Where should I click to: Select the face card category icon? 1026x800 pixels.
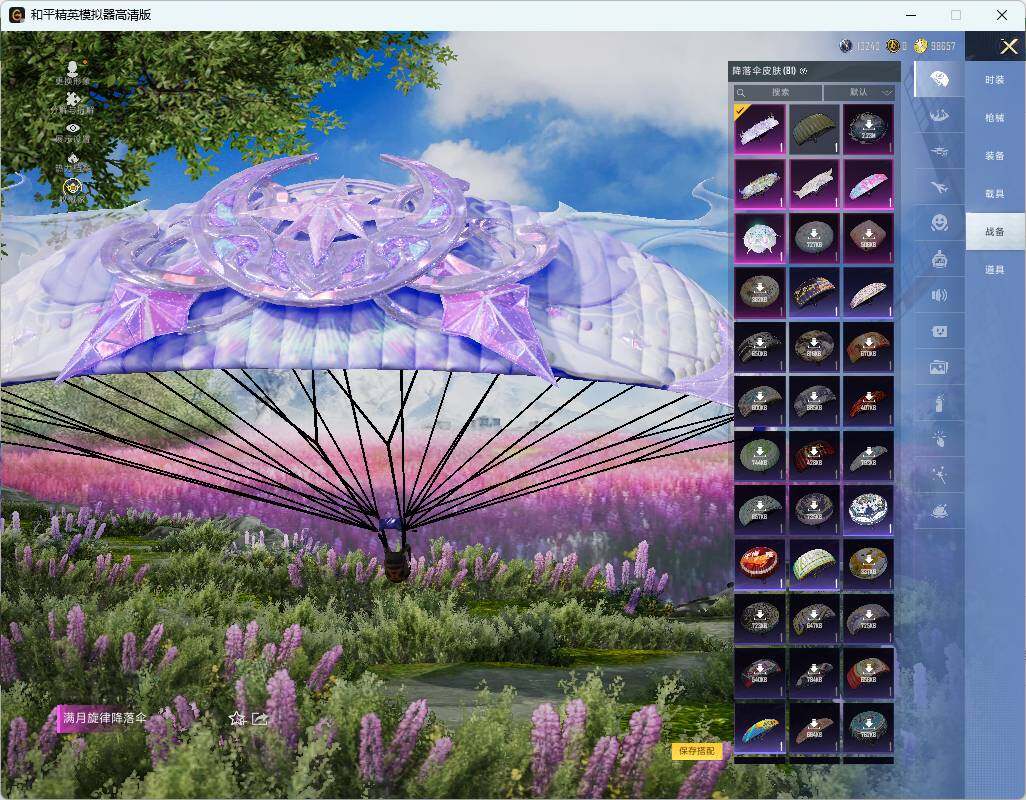pos(940,332)
